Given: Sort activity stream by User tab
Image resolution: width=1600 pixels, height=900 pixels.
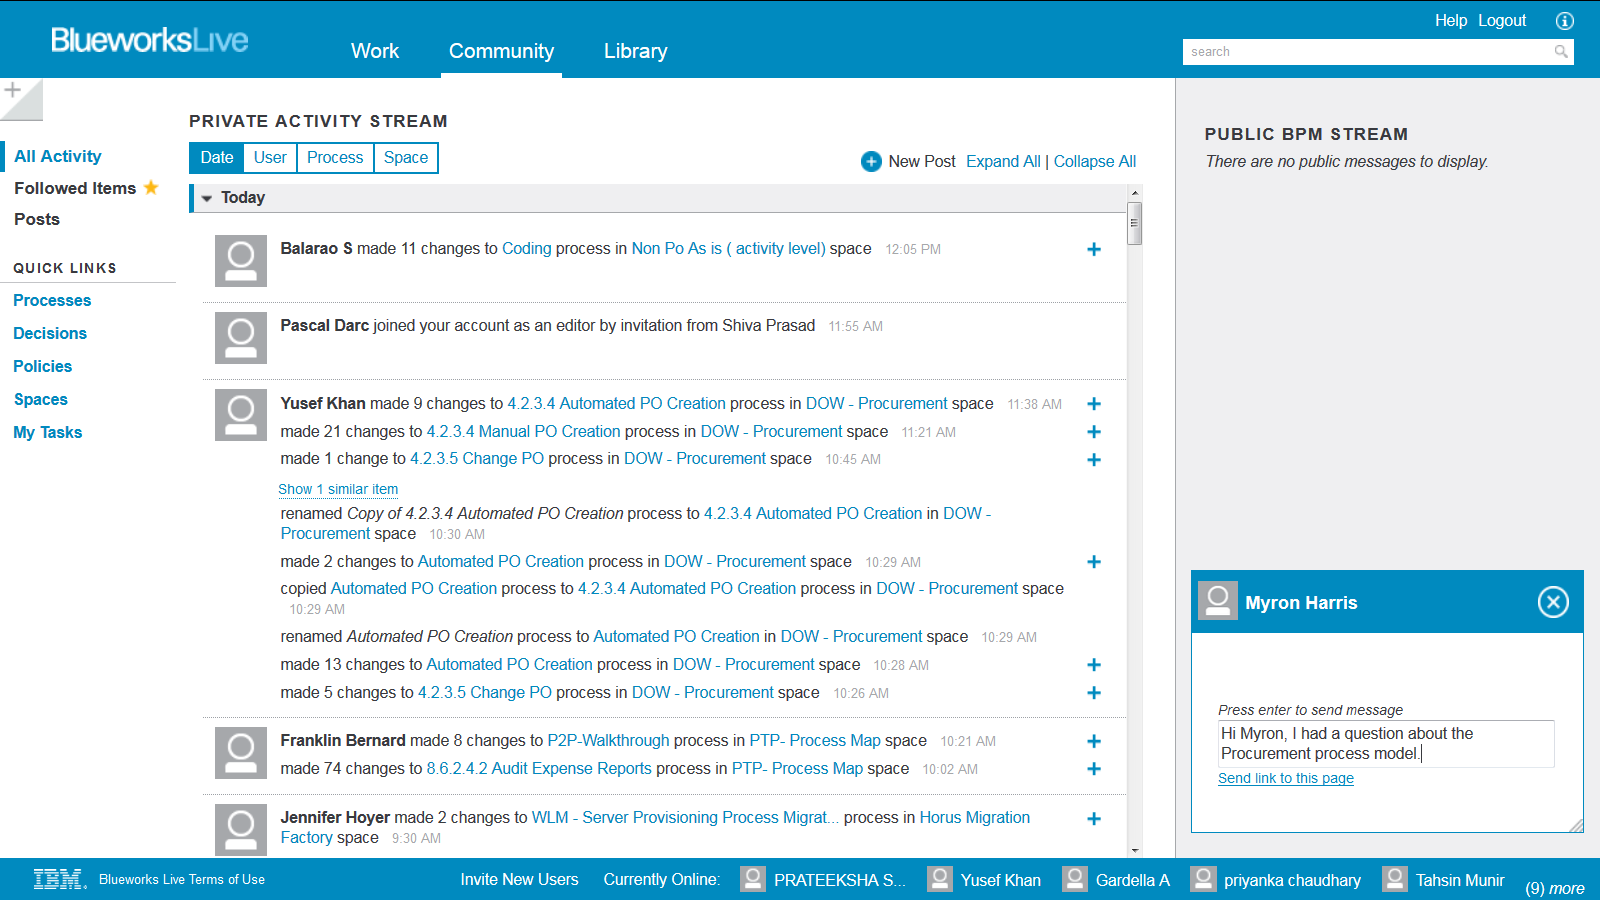Looking at the screenshot, I should [x=269, y=157].
